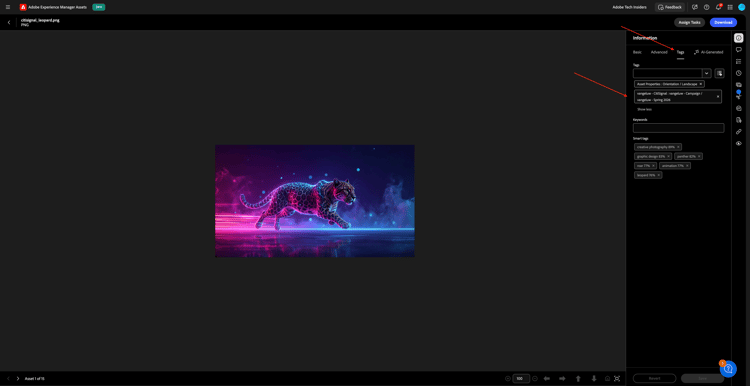The height and width of the screenshot is (386, 750).
Task: Open the sticker-shaped side panel icon
Action: click(x=739, y=108)
